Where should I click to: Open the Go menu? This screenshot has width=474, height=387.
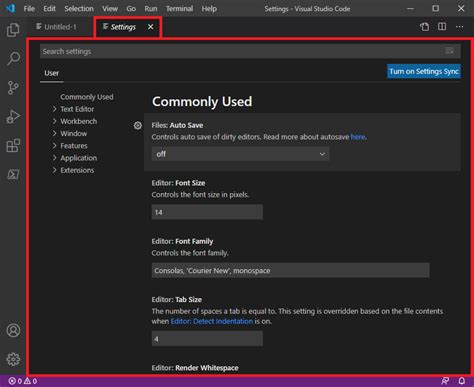coord(131,9)
